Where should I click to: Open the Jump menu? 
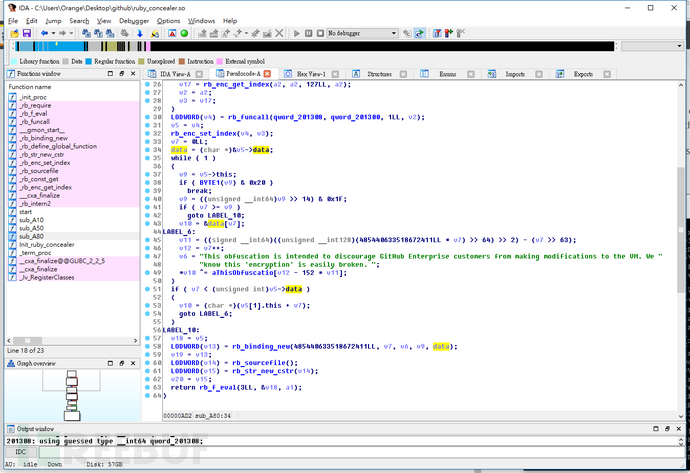point(53,21)
